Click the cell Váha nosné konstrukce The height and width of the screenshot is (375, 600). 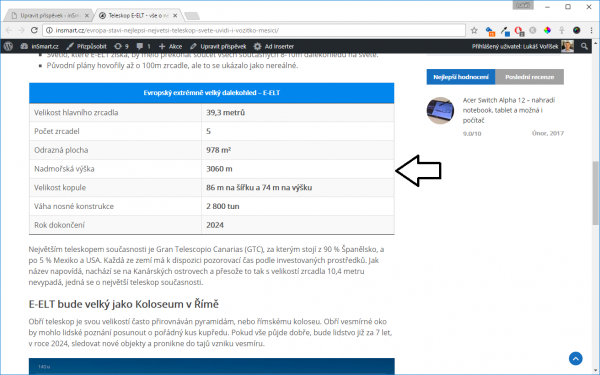point(116,206)
